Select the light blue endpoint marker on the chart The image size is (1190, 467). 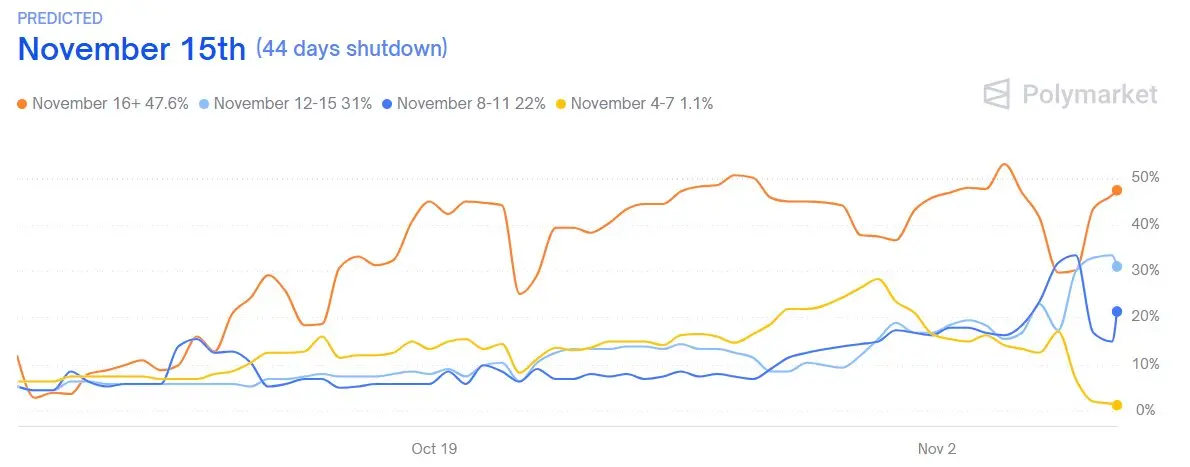[x=1117, y=266]
